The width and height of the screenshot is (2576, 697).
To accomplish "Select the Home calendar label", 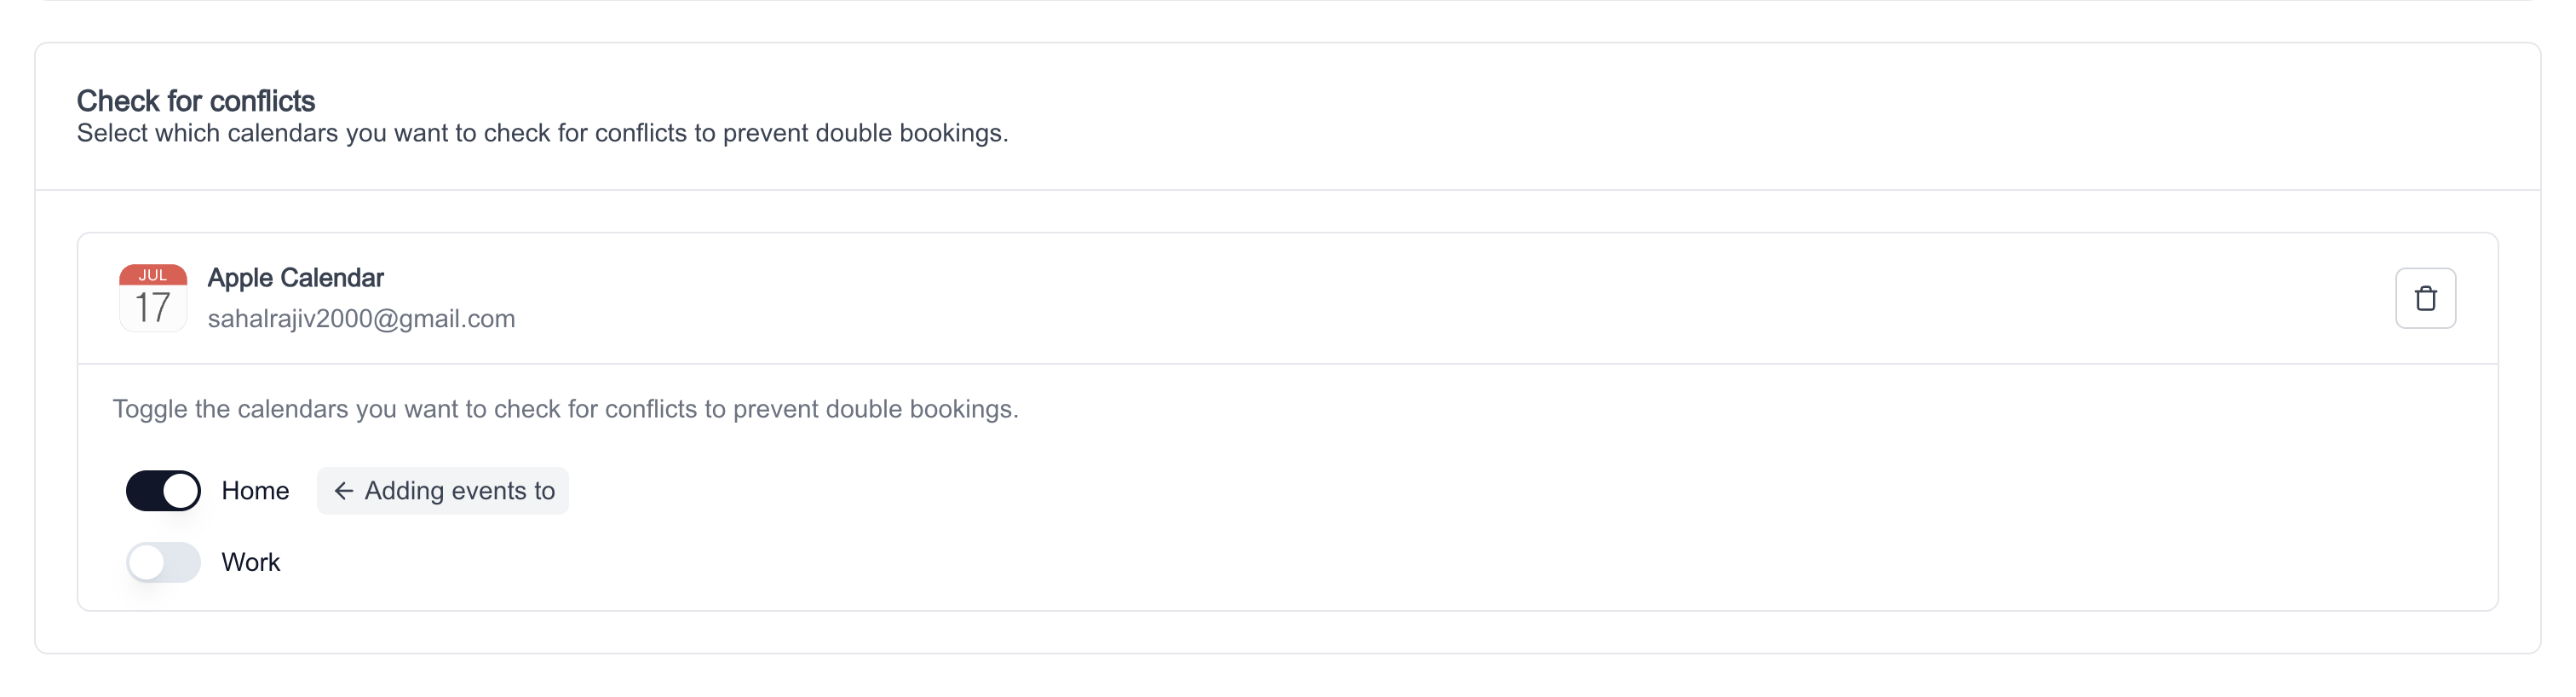I will (255, 491).
